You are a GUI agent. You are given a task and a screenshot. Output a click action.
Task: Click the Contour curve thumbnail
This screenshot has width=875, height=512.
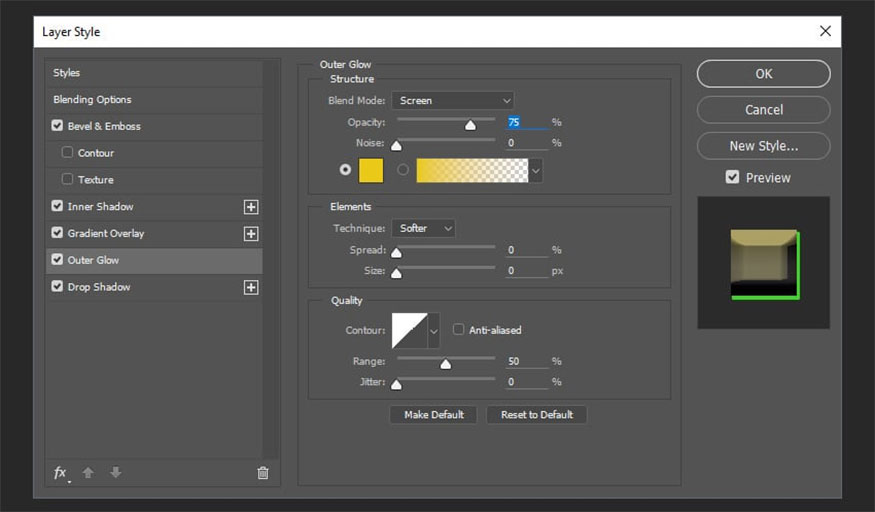pyautogui.click(x=409, y=330)
